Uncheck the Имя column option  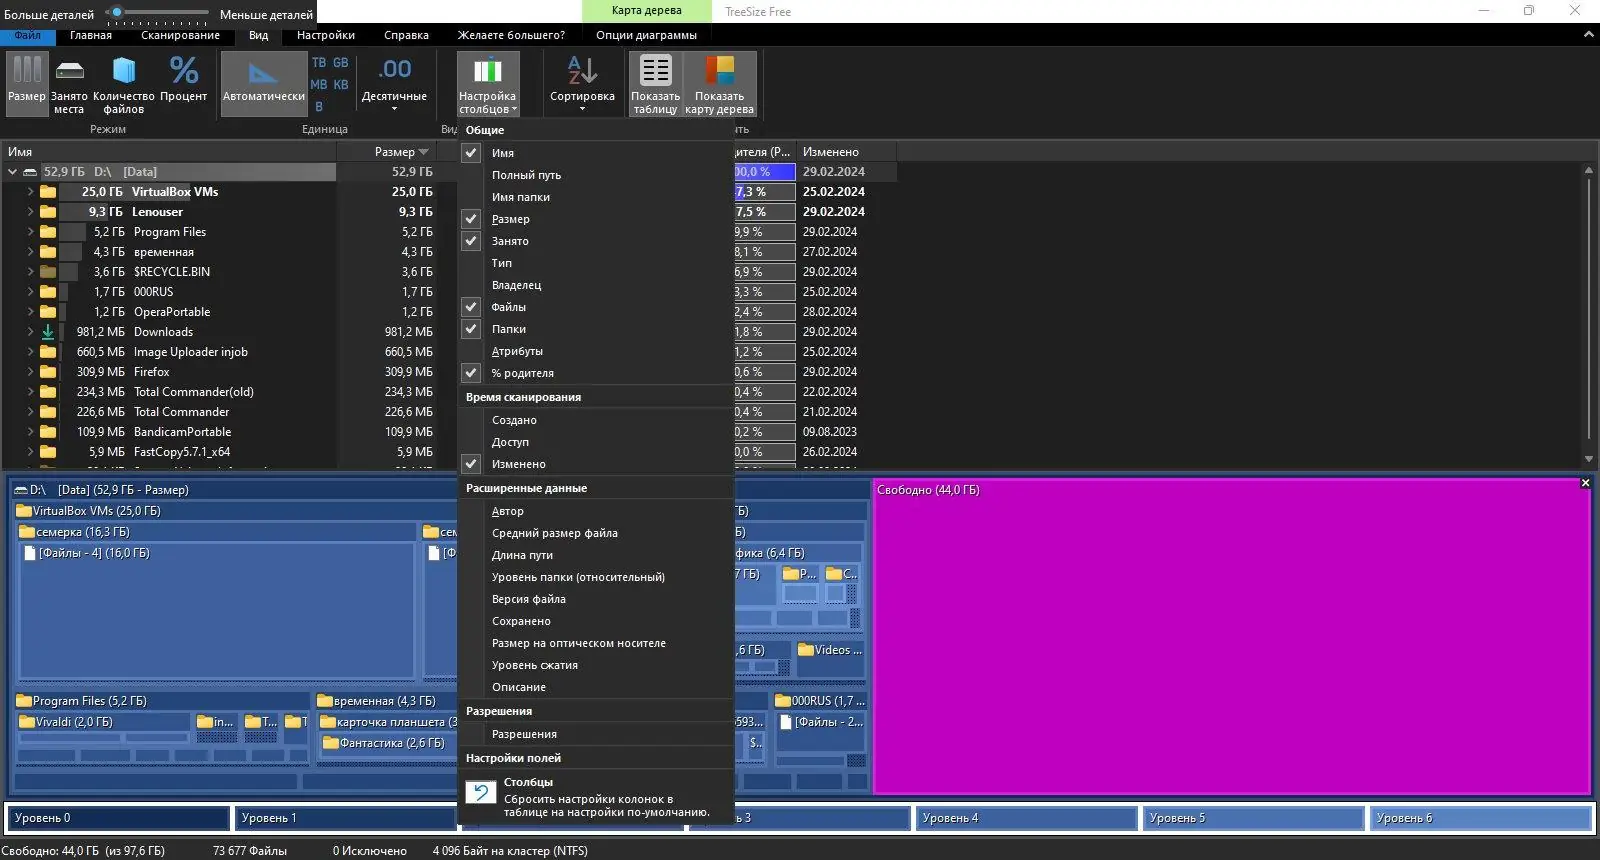(471, 153)
